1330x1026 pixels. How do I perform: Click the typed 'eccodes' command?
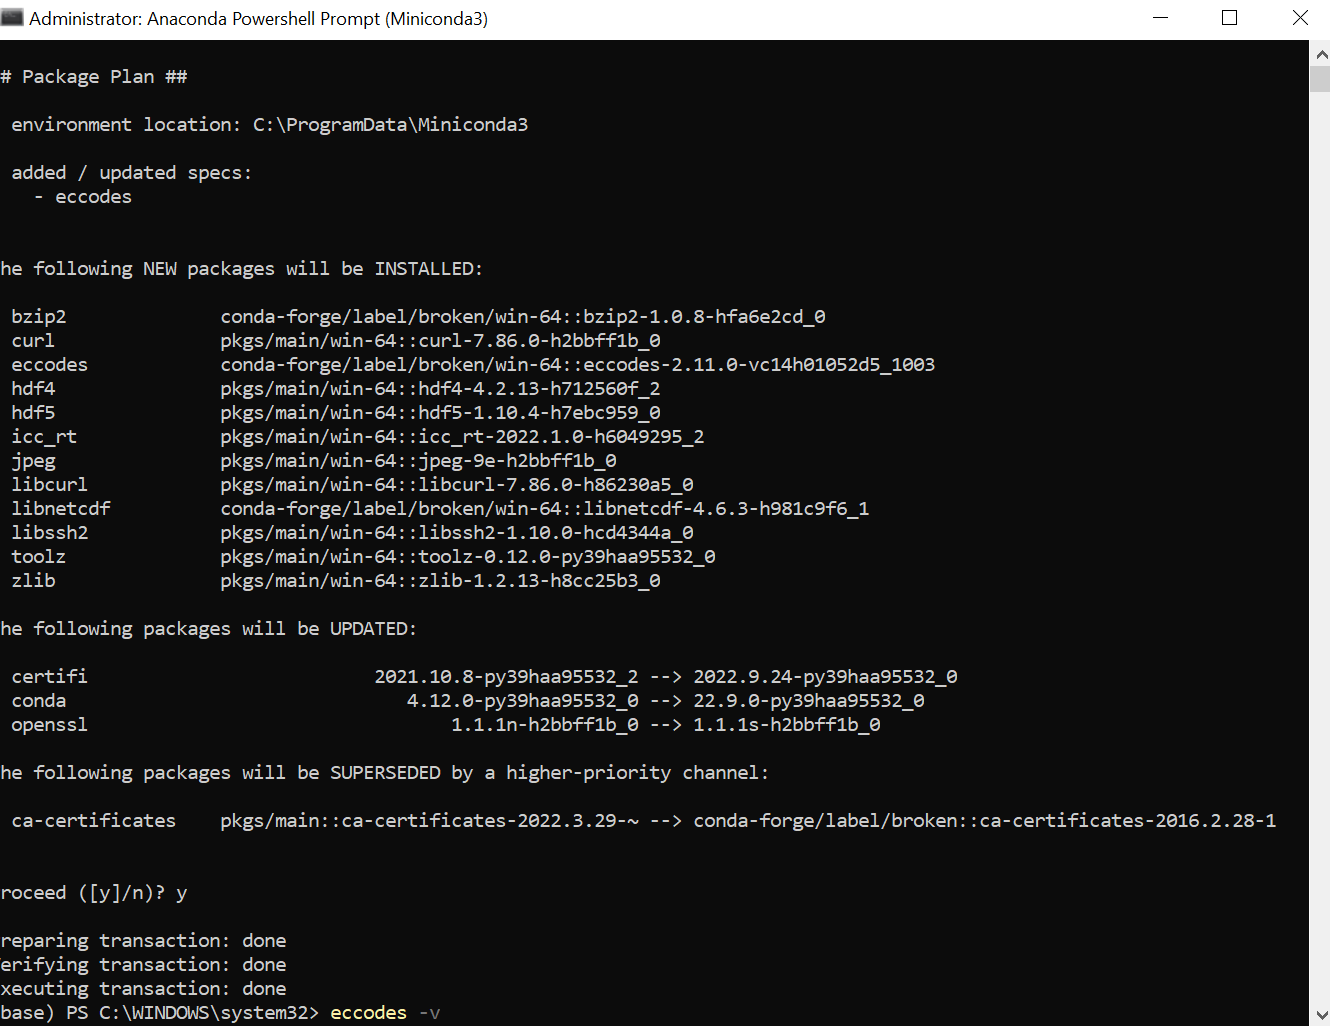point(369,1013)
